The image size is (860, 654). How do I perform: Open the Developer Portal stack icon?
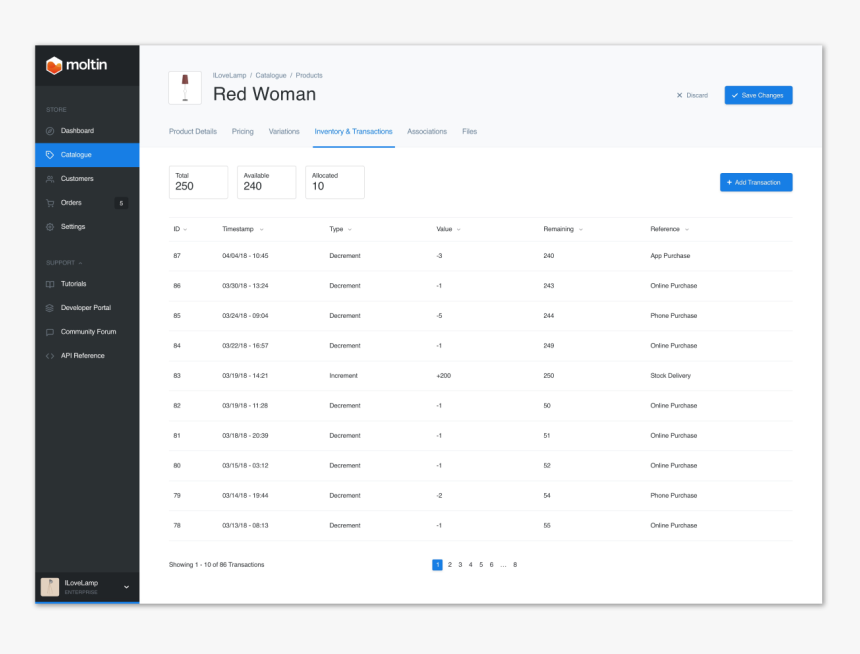pyautogui.click(x=50, y=308)
